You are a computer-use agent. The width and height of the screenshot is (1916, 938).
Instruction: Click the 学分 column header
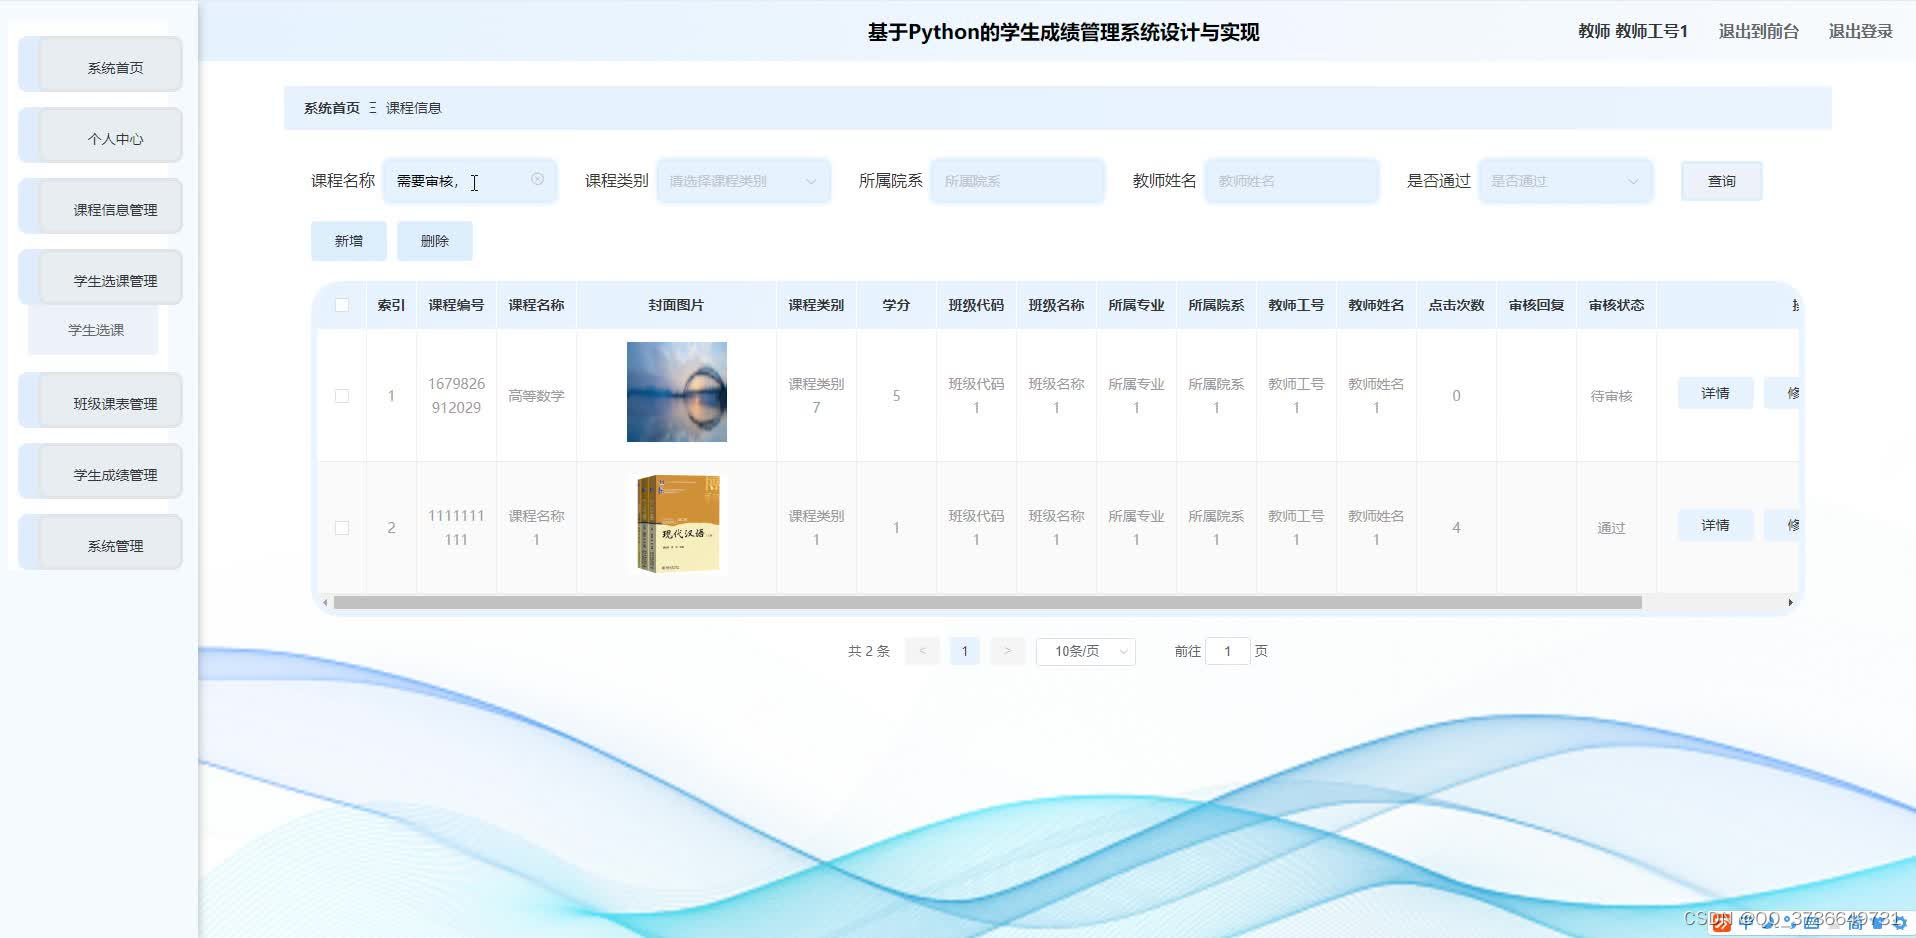[896, 305]
